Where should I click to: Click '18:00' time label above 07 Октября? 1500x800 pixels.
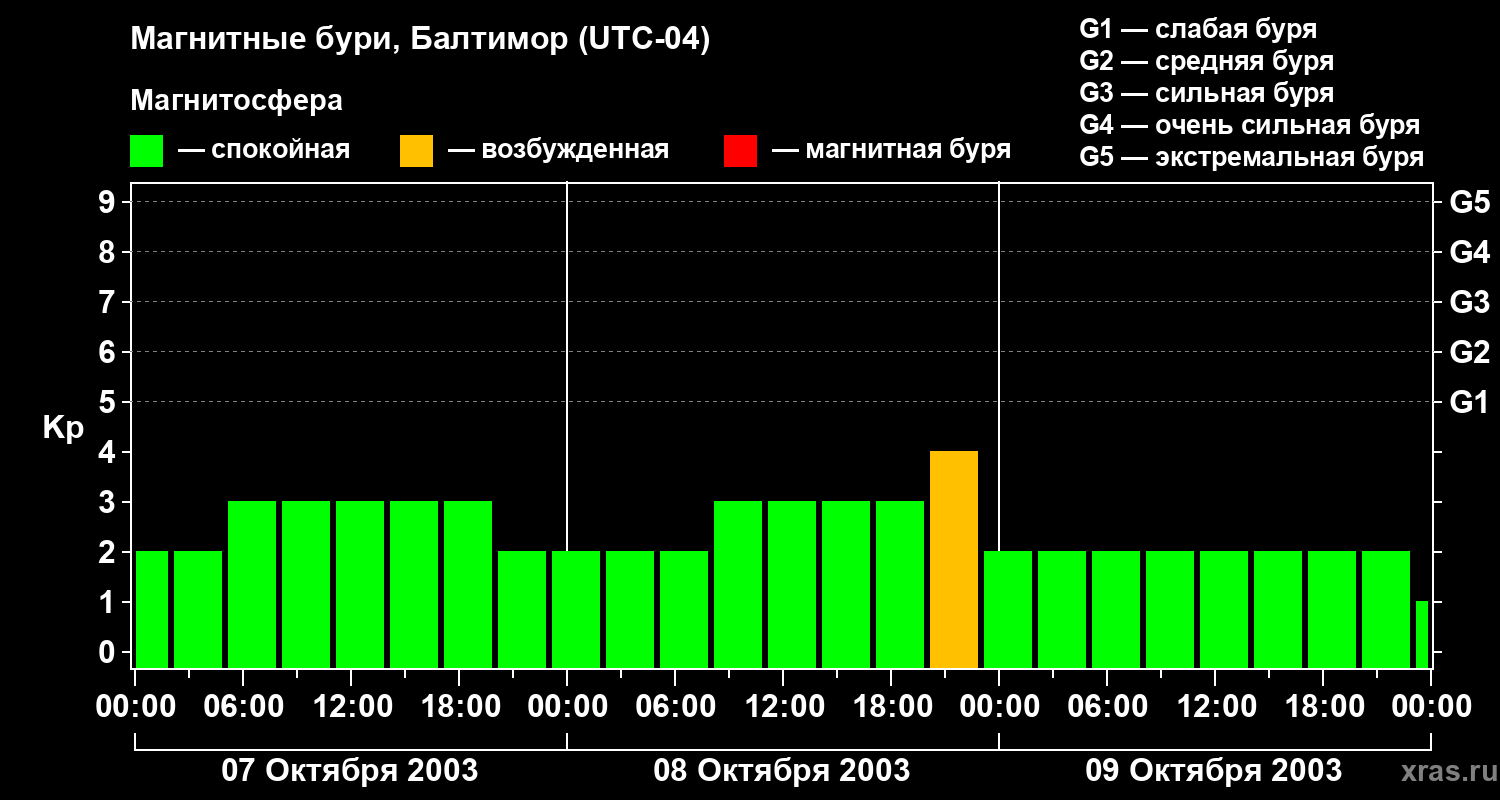click(459, 707)
